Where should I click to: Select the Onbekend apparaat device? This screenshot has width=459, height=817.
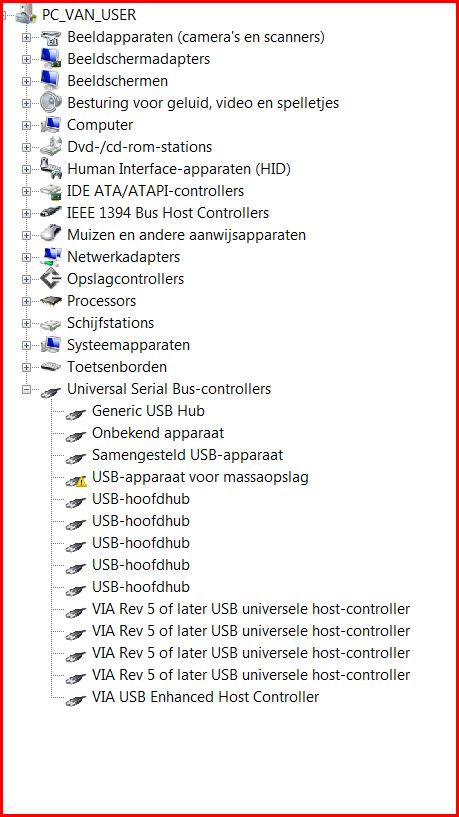tap(158, 433)
